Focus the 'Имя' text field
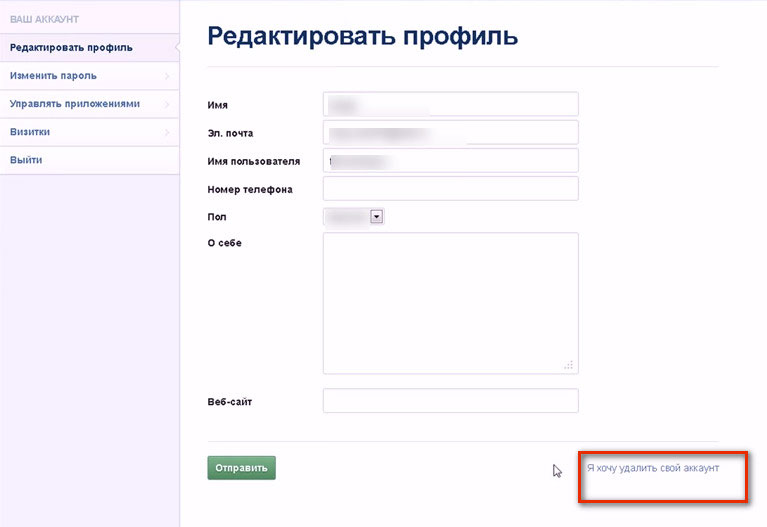Screen dimensions: 767x527 coord(451,104)
